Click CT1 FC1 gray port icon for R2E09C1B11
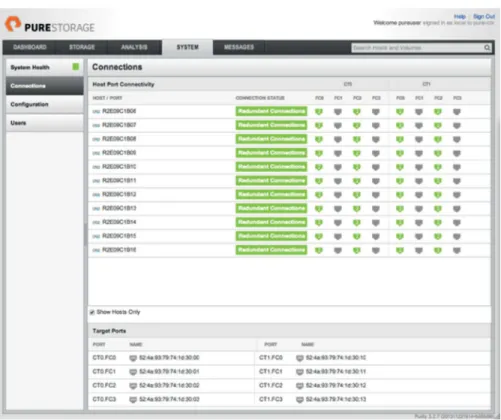 click(x=419, y=181)
